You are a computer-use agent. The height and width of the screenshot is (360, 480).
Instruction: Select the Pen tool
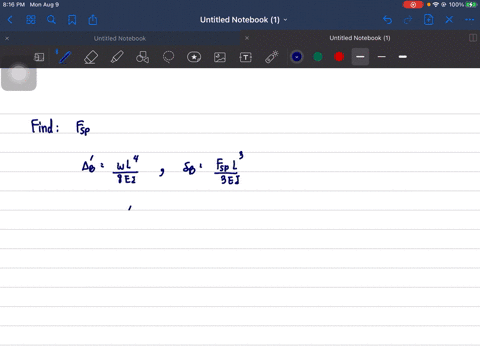(65, 57)
